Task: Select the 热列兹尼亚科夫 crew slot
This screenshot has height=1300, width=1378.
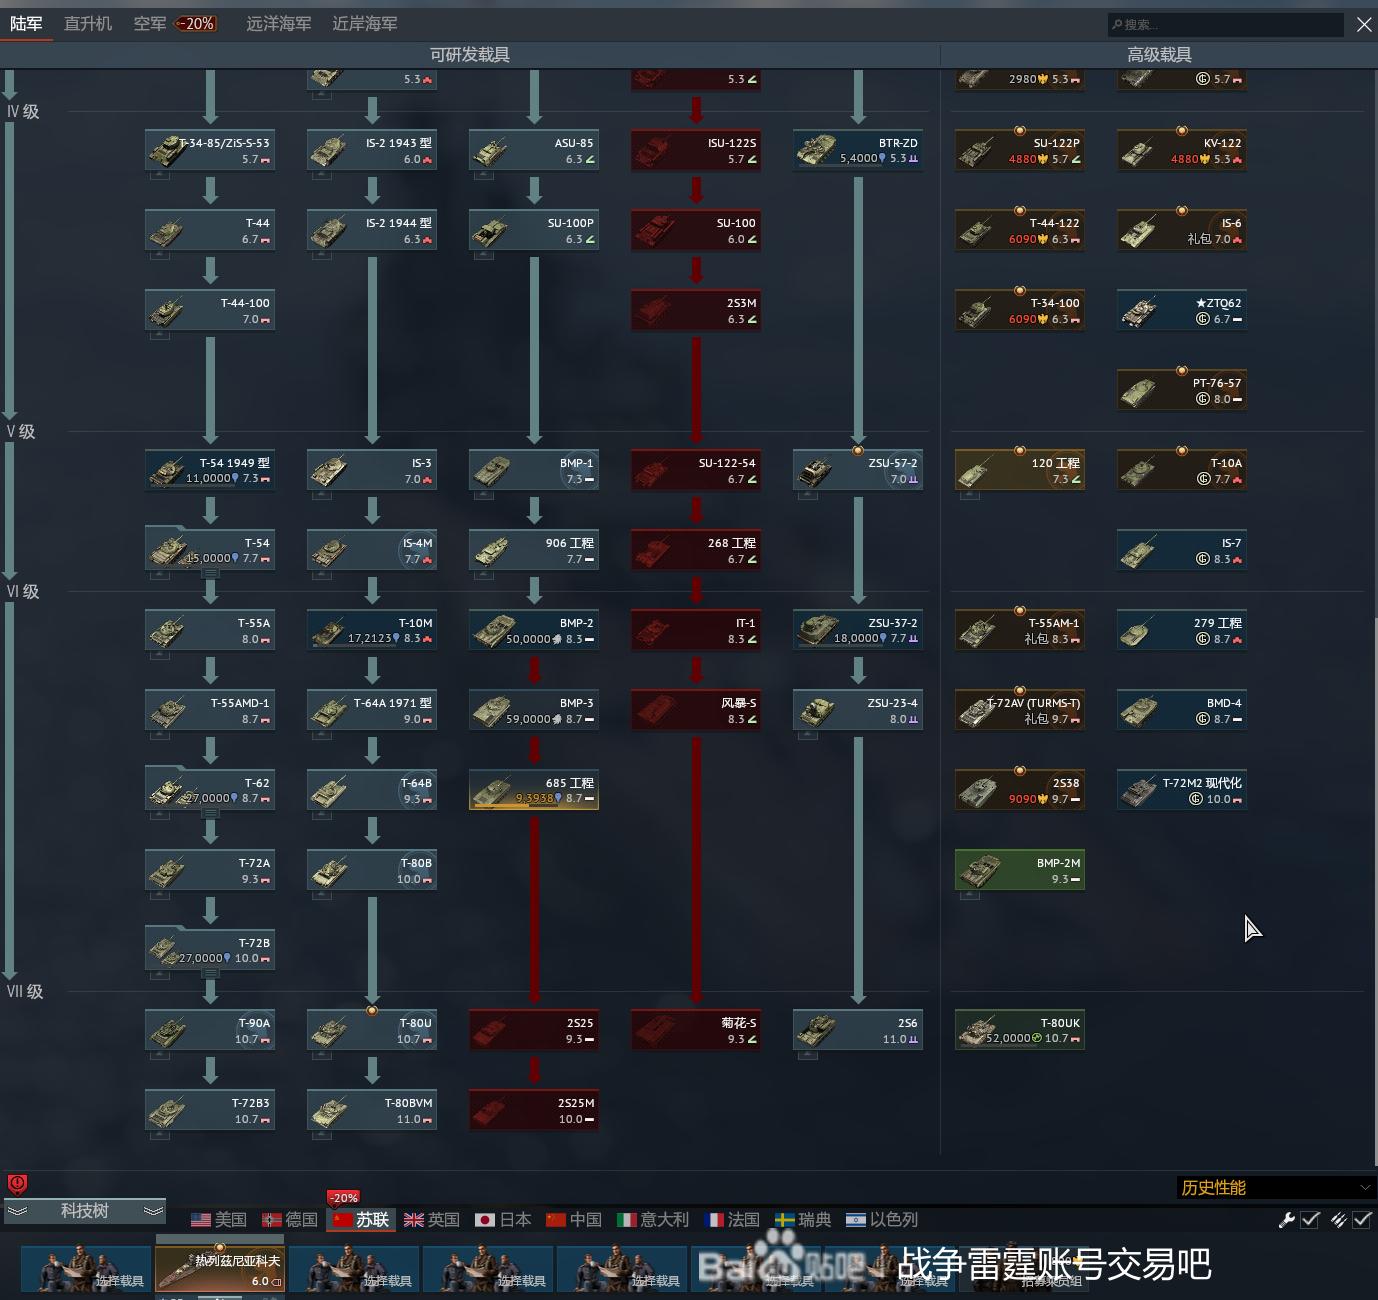Action: (220, 1268)
